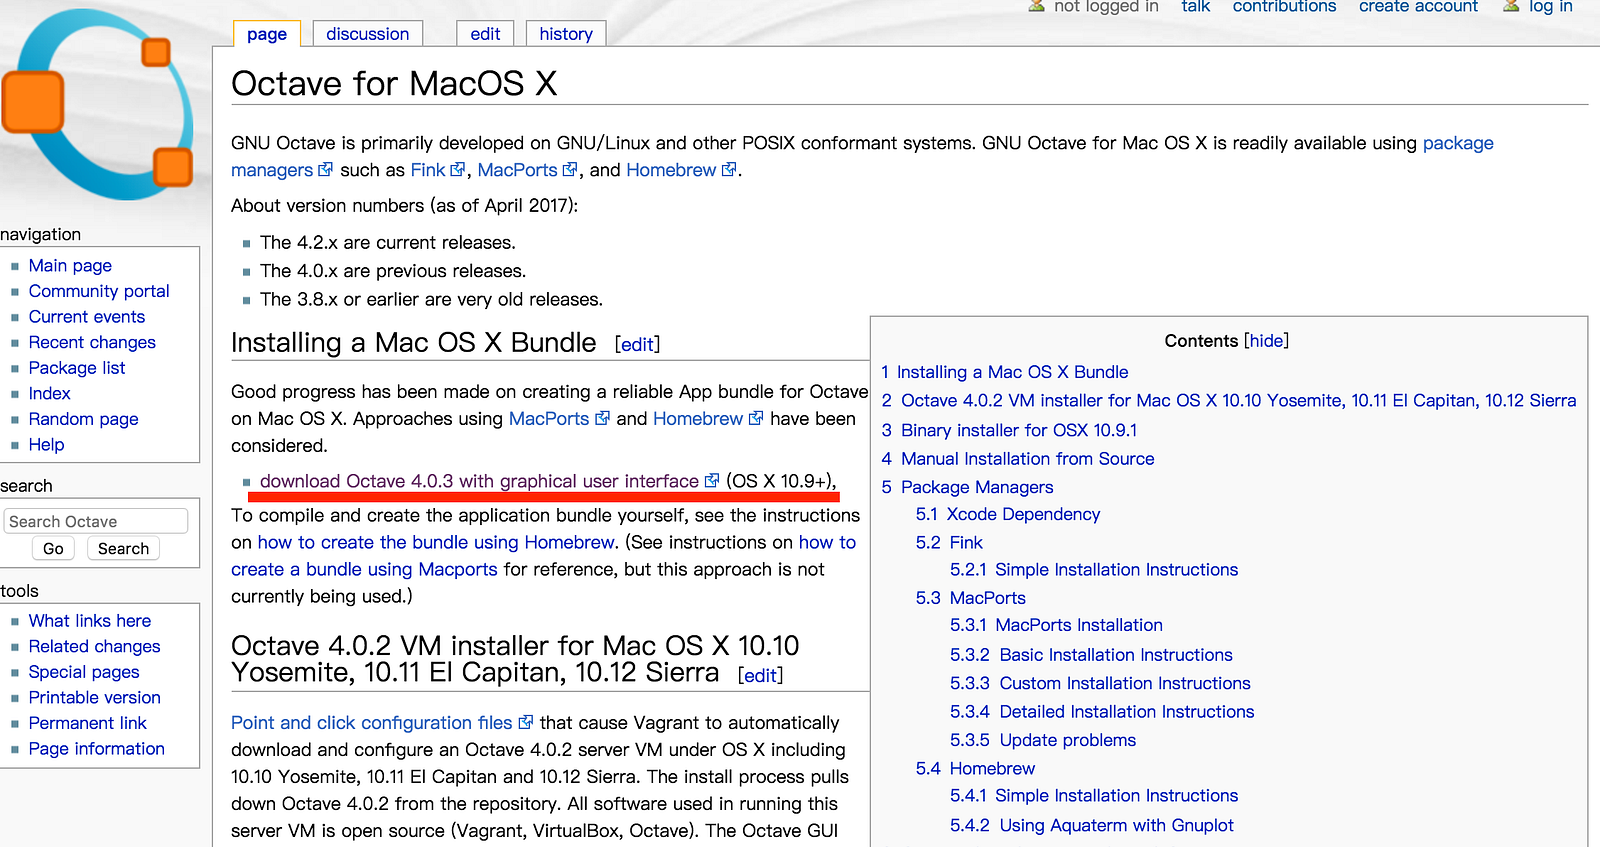
Task: Click the 'Homebrew' link before 'have been considered'
Action: pyautogui.click(x=698, y=418)
